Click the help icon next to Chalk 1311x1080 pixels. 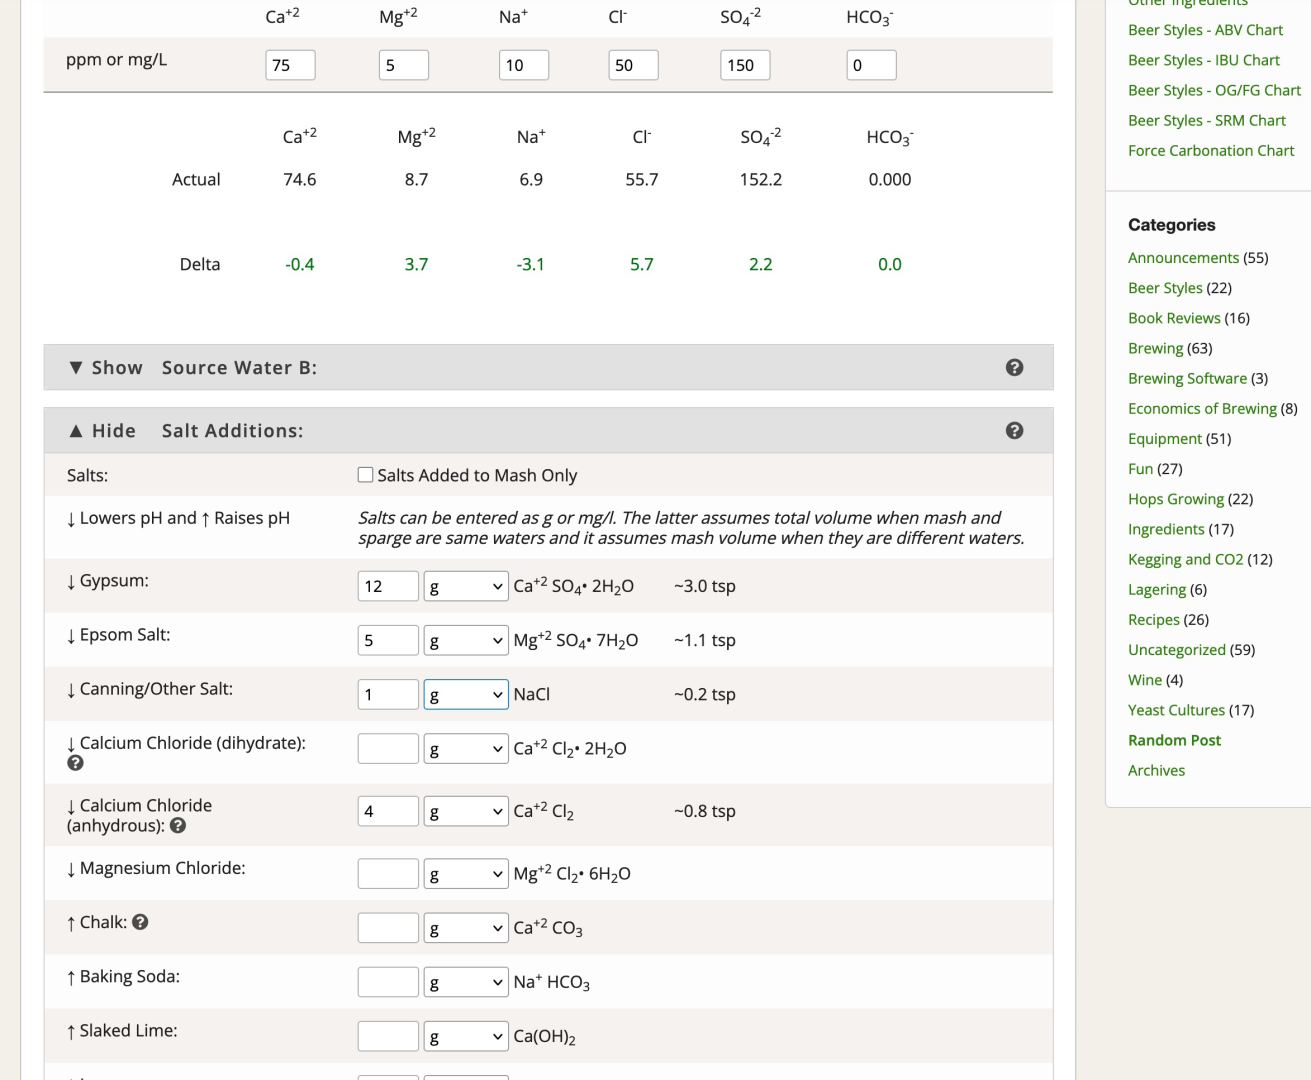click(x=140, y=922)
